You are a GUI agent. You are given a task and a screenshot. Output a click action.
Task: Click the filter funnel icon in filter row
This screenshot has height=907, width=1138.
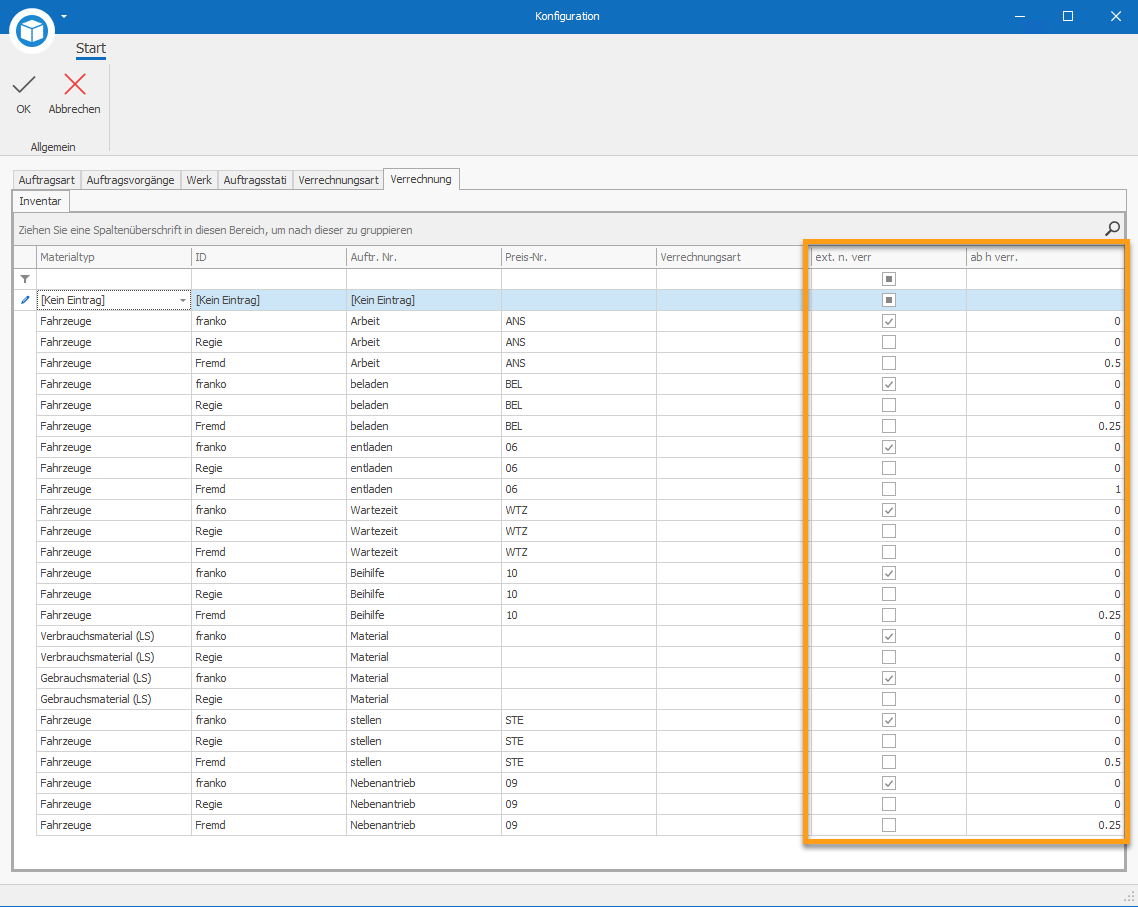tap(25, 279)
